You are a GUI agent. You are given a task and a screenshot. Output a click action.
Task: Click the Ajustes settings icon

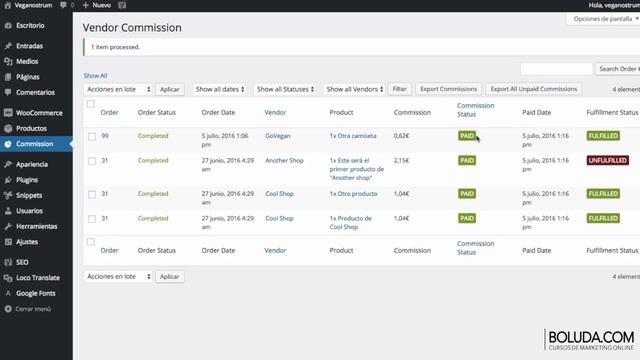[8, 242]
